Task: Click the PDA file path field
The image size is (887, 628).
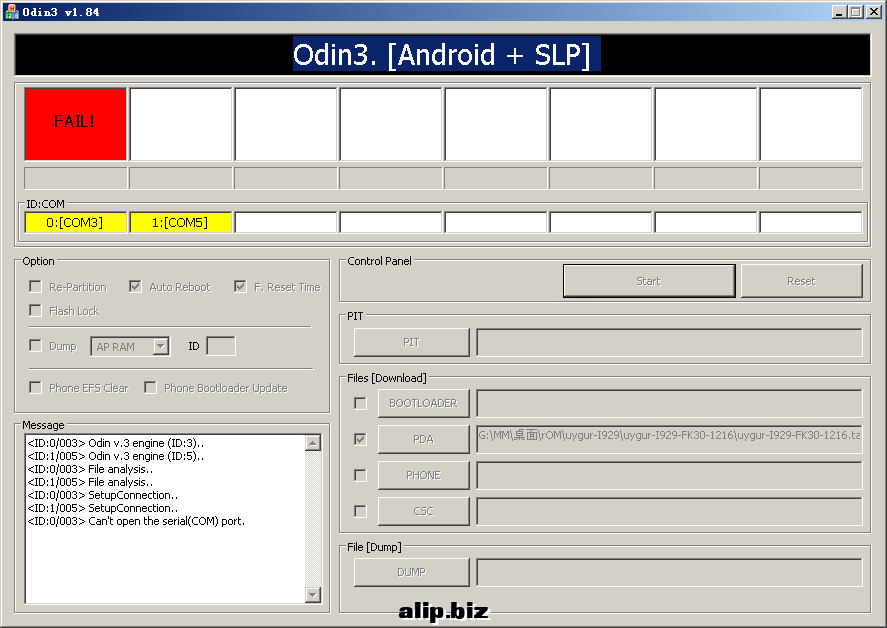Action: (x=669, y=440)
